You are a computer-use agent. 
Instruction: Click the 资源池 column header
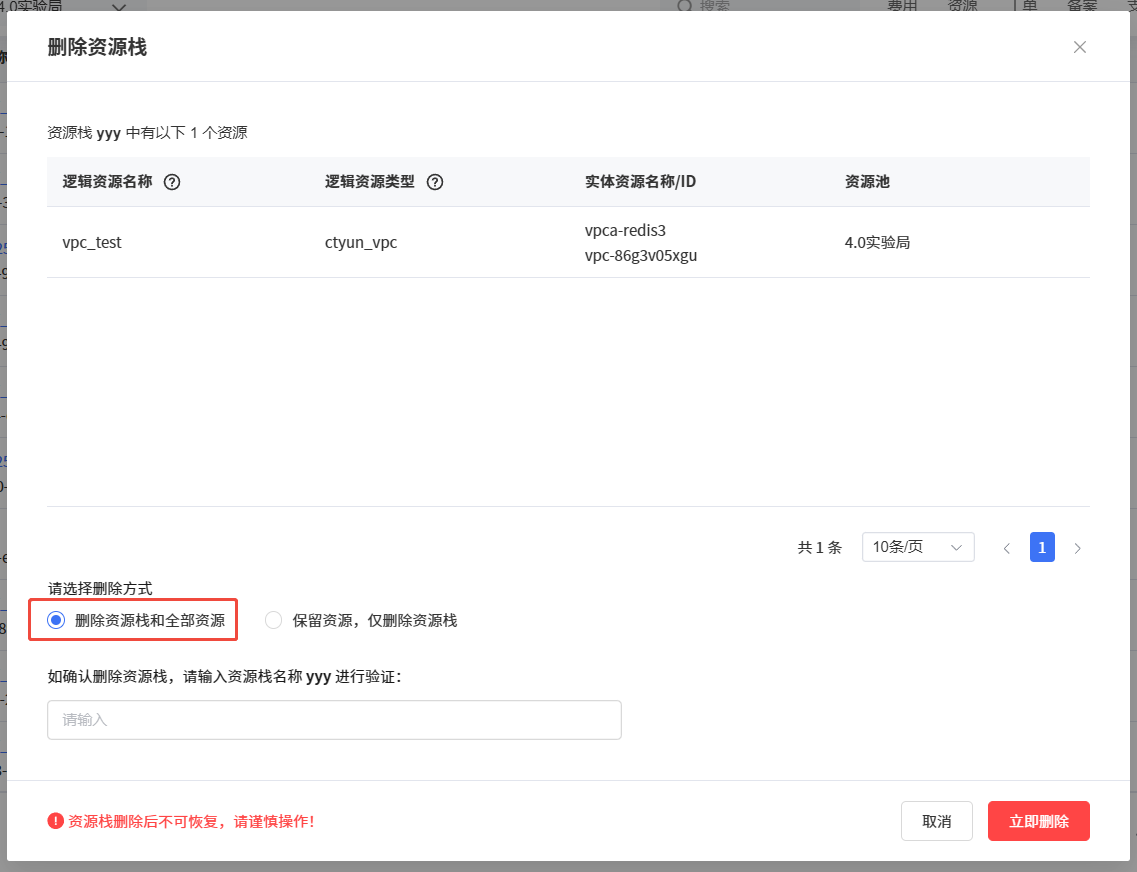[x=867, y=182]
